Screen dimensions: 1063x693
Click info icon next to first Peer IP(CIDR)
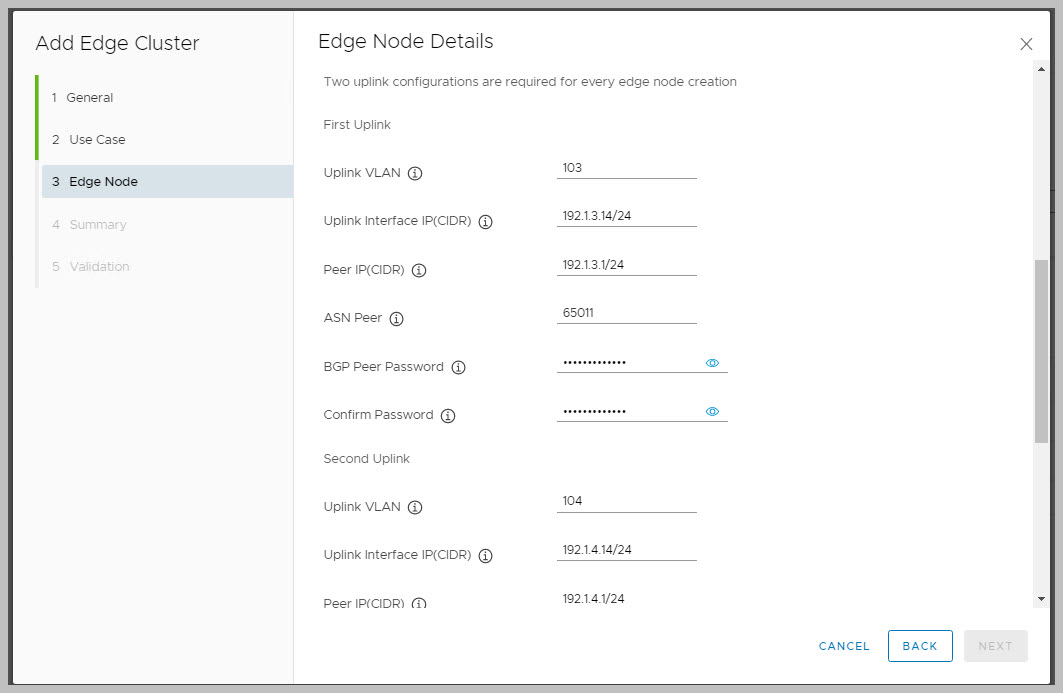[419, 271]
